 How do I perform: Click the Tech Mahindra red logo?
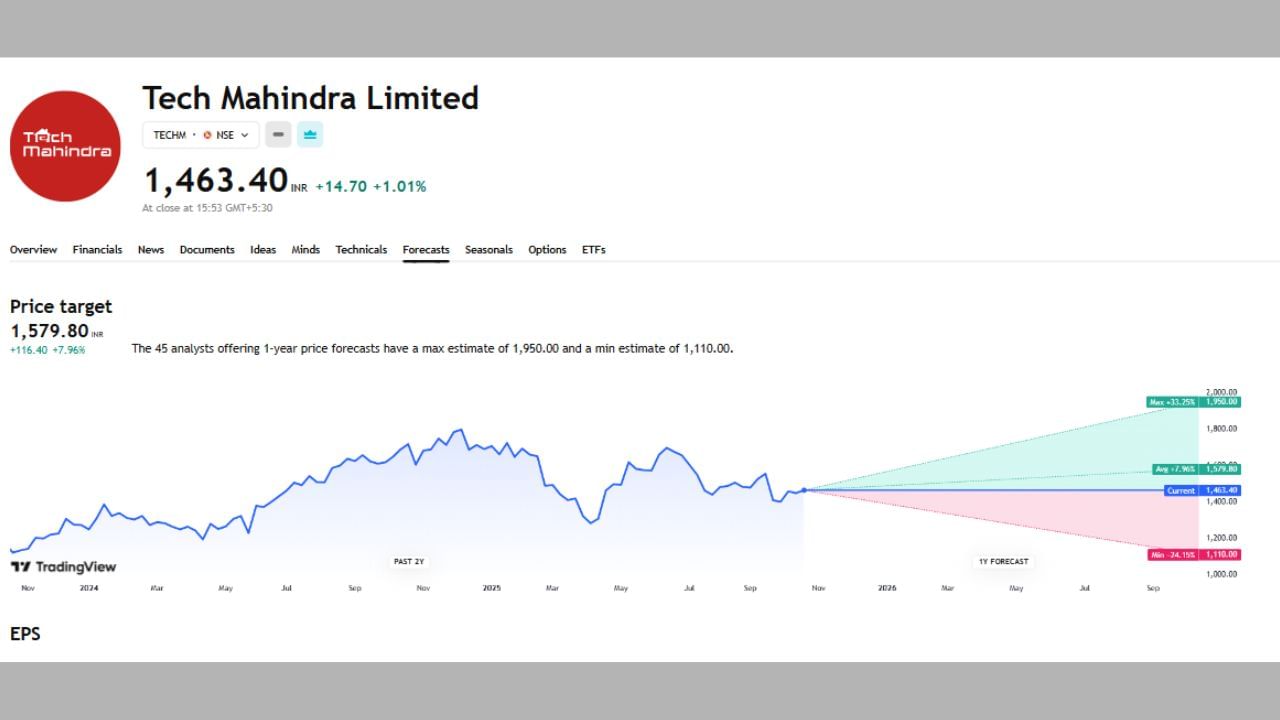[65, 146]
